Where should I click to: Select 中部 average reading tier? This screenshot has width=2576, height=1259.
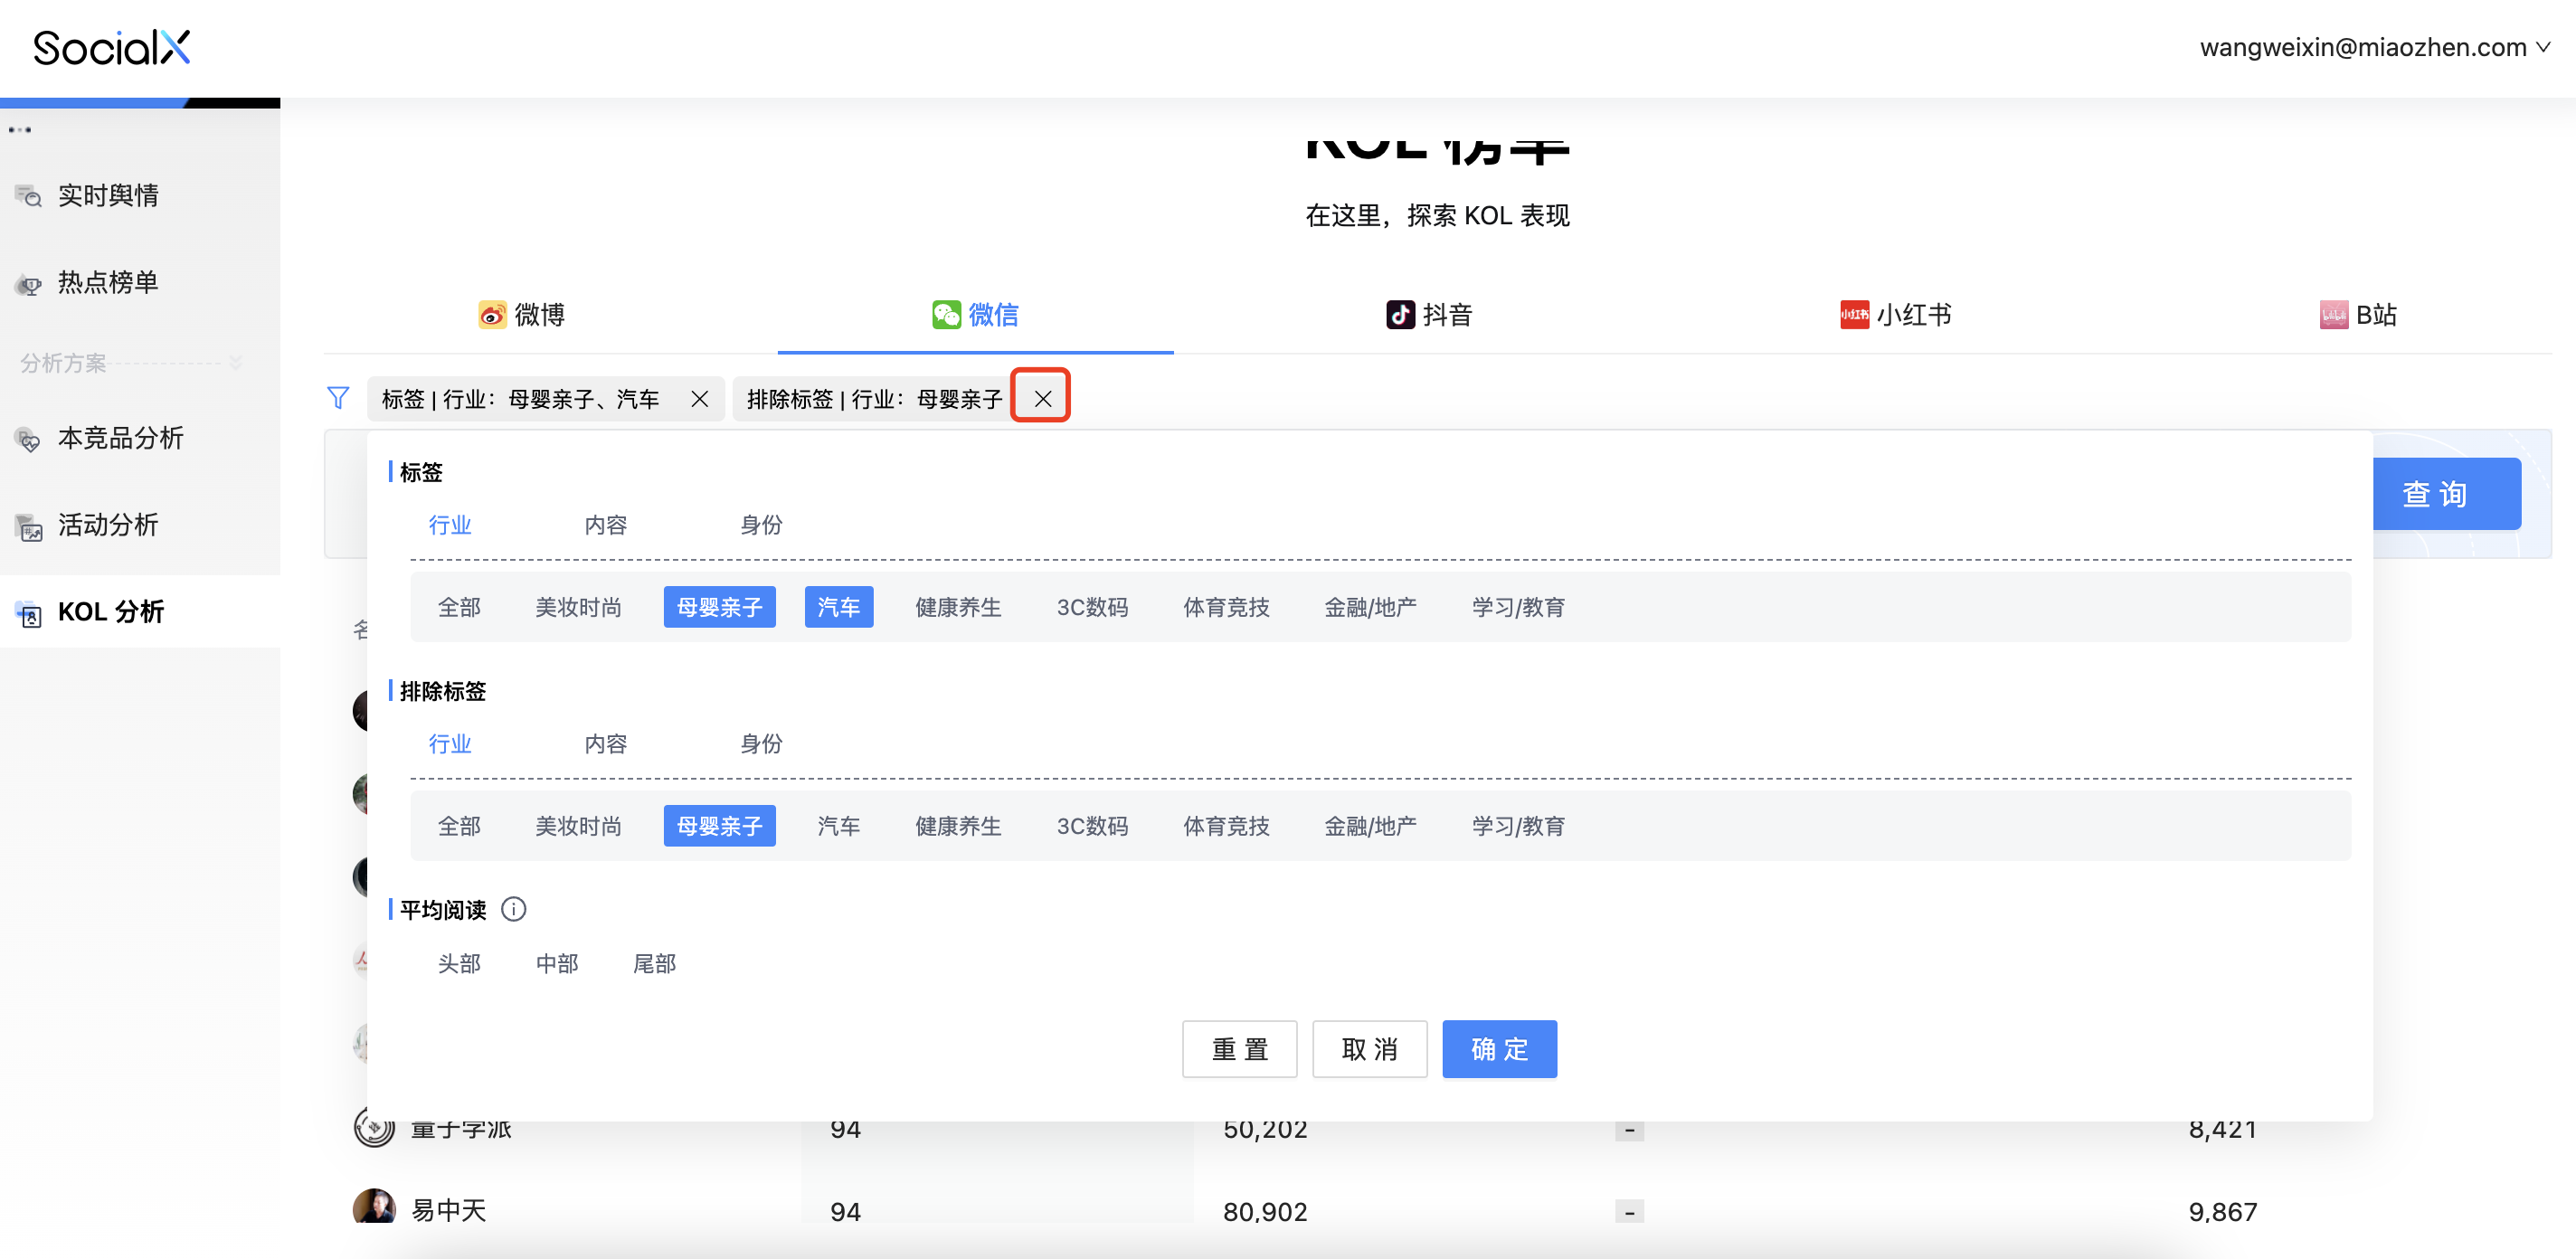[557, 963]
